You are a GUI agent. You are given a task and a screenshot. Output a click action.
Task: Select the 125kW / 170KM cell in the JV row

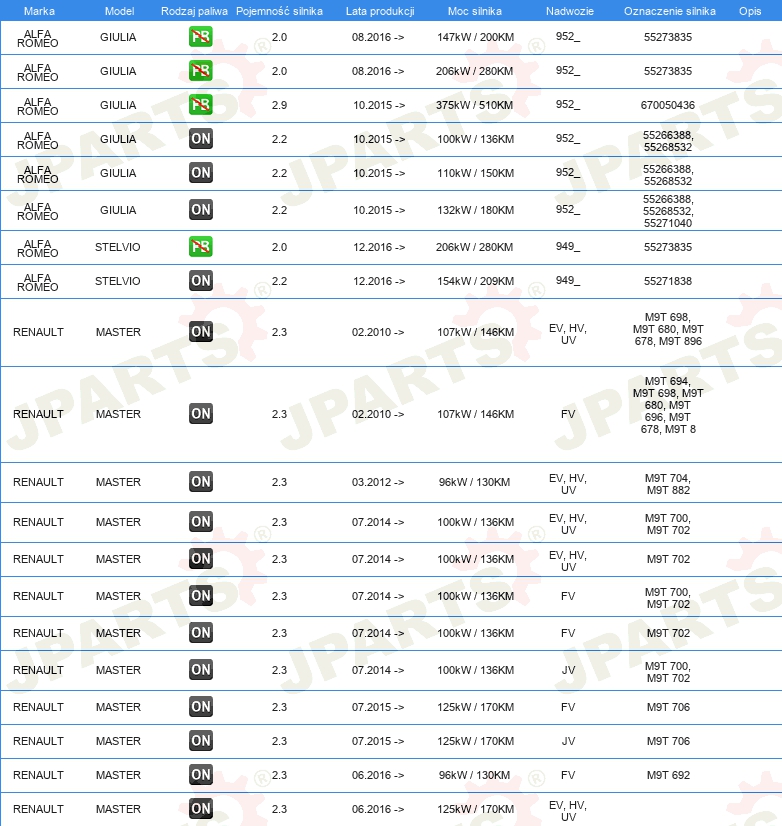pos(475,741)
